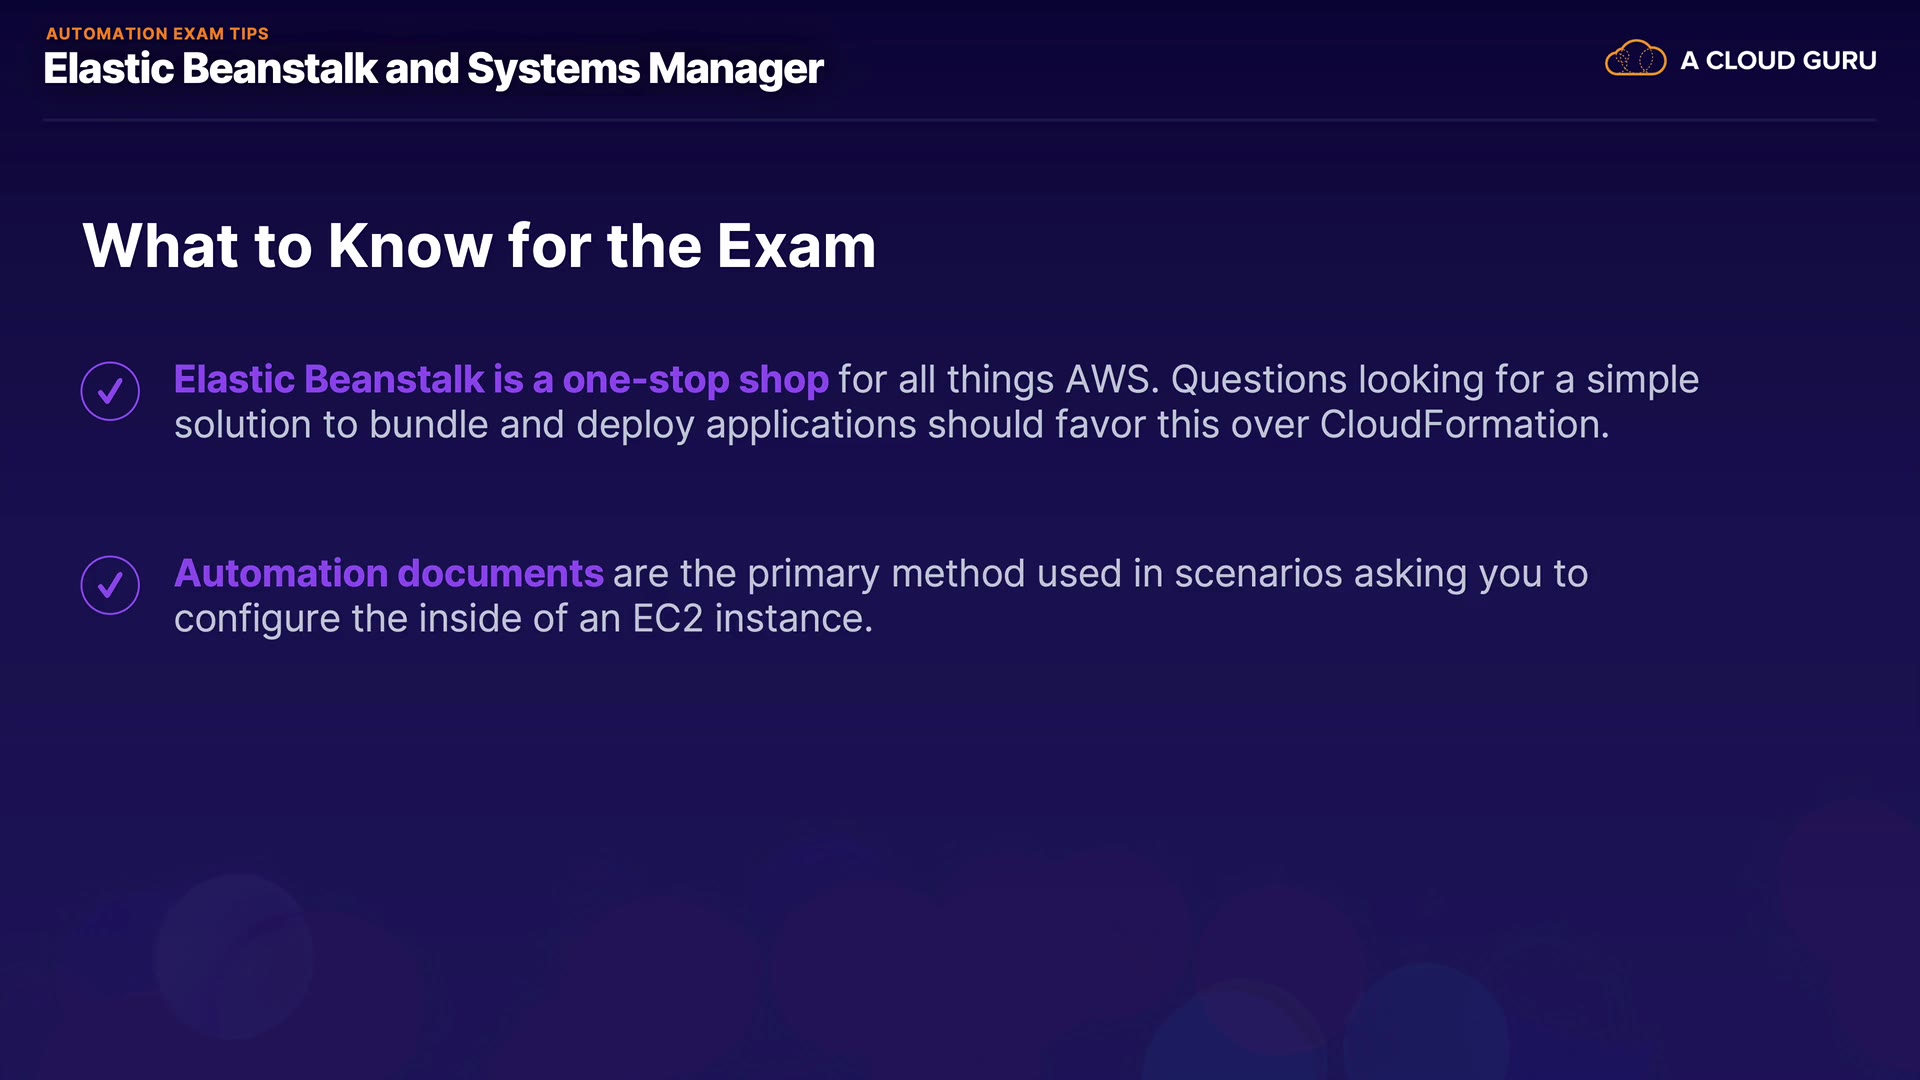Click the horizontal divider line under the header

[x=960, y=120]
